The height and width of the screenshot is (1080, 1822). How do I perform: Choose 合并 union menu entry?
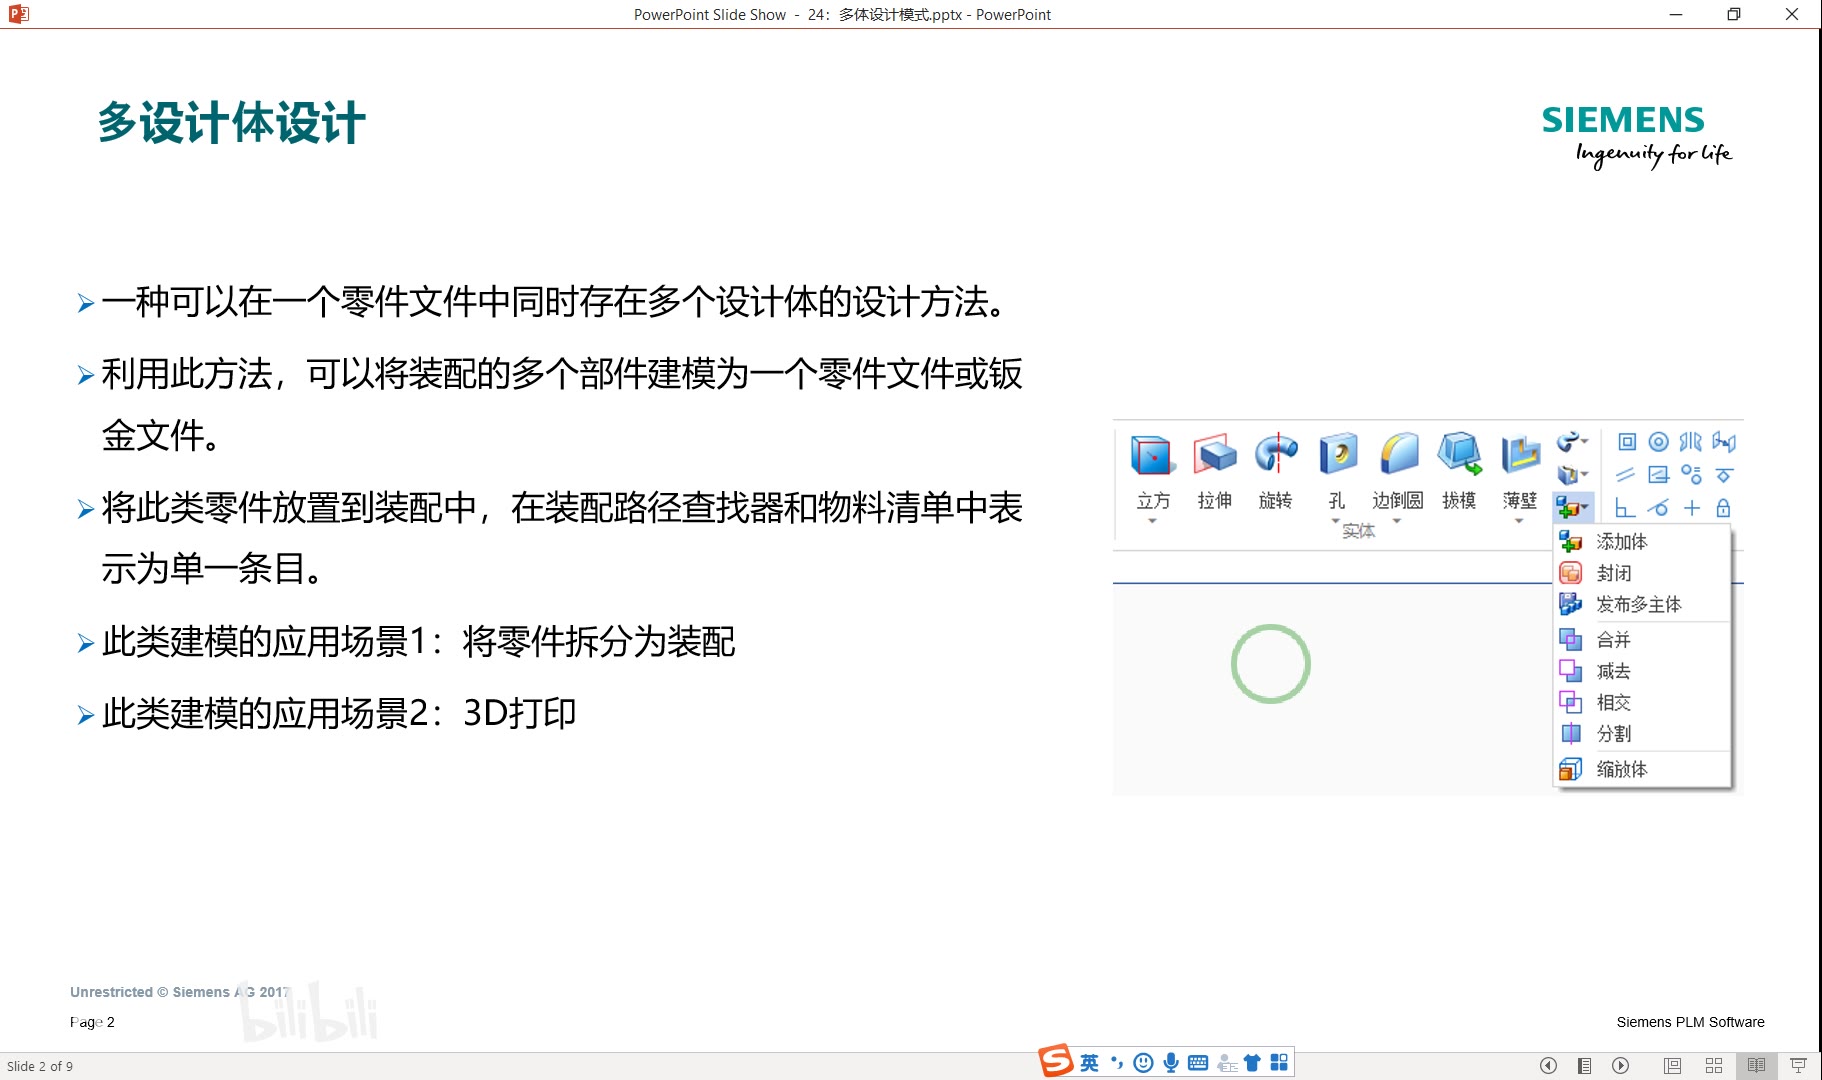click(x=1642, y=640)
